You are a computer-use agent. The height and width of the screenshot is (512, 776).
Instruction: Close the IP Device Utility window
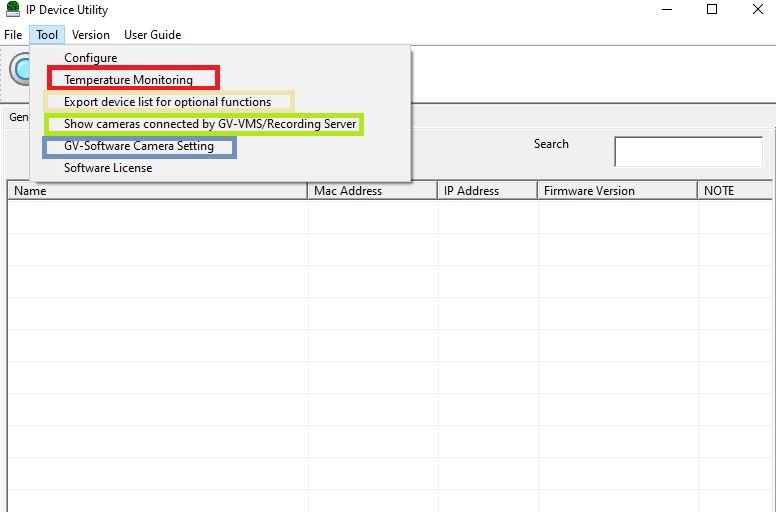pos(758,9)
